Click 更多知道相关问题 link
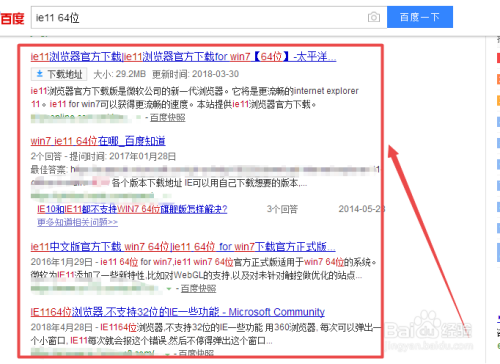500x364 pixels. click(x=77, y=222)
